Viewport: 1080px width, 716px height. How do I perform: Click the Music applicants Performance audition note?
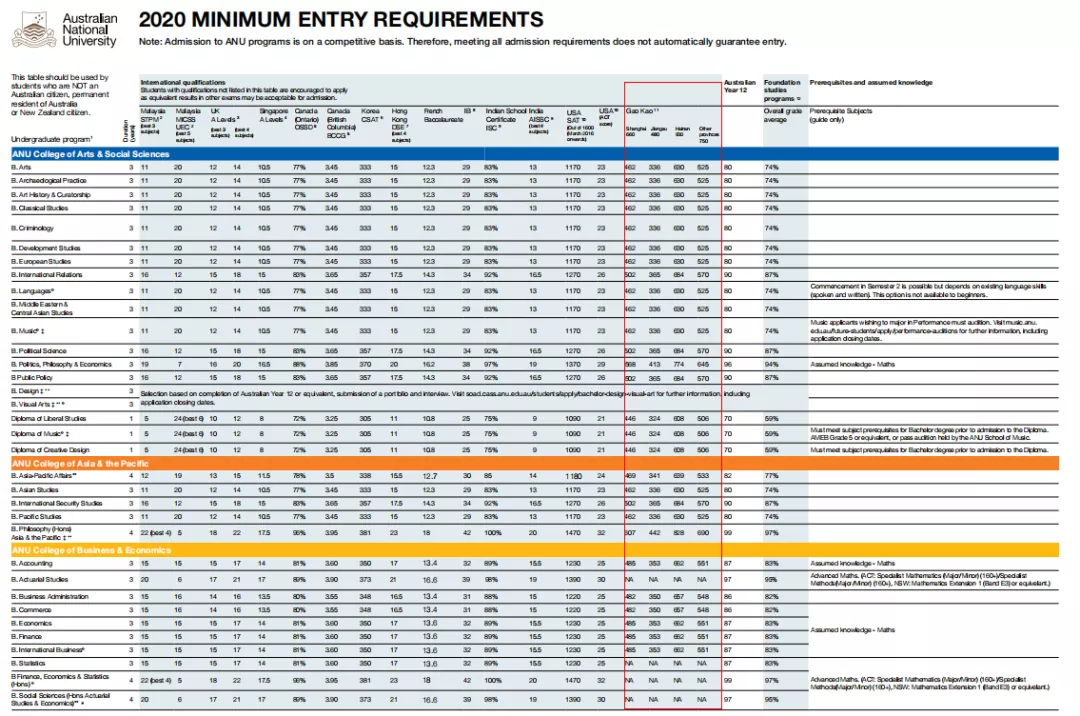tap(929, 330)
